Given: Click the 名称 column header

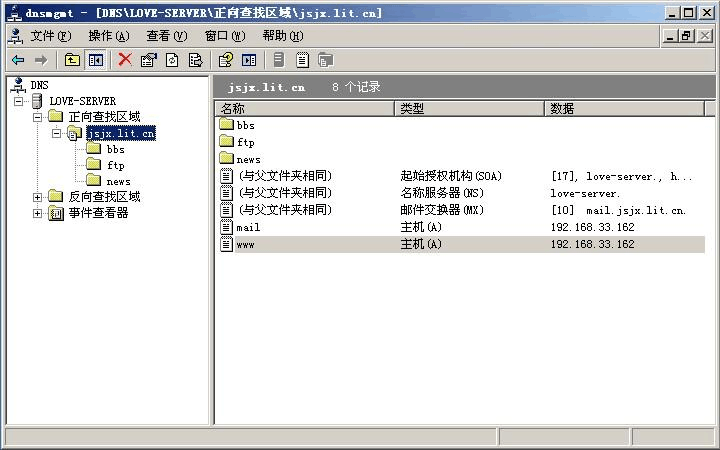Looking at the screenshot, I should click(x=304, y=108).
